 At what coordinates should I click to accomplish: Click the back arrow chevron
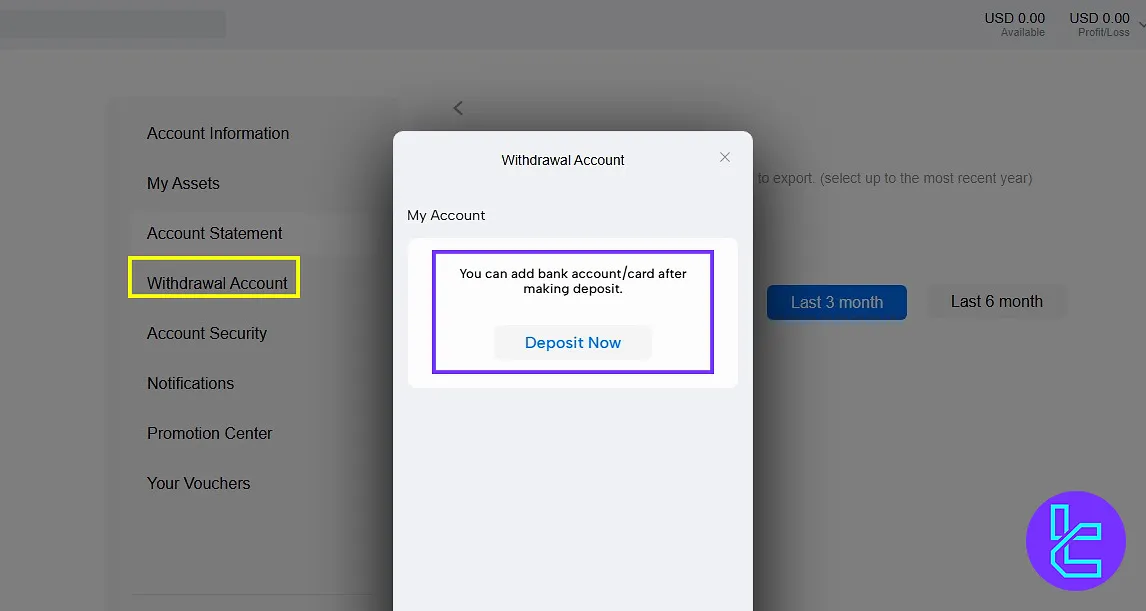pyautogui.click(x=458, y=108)
